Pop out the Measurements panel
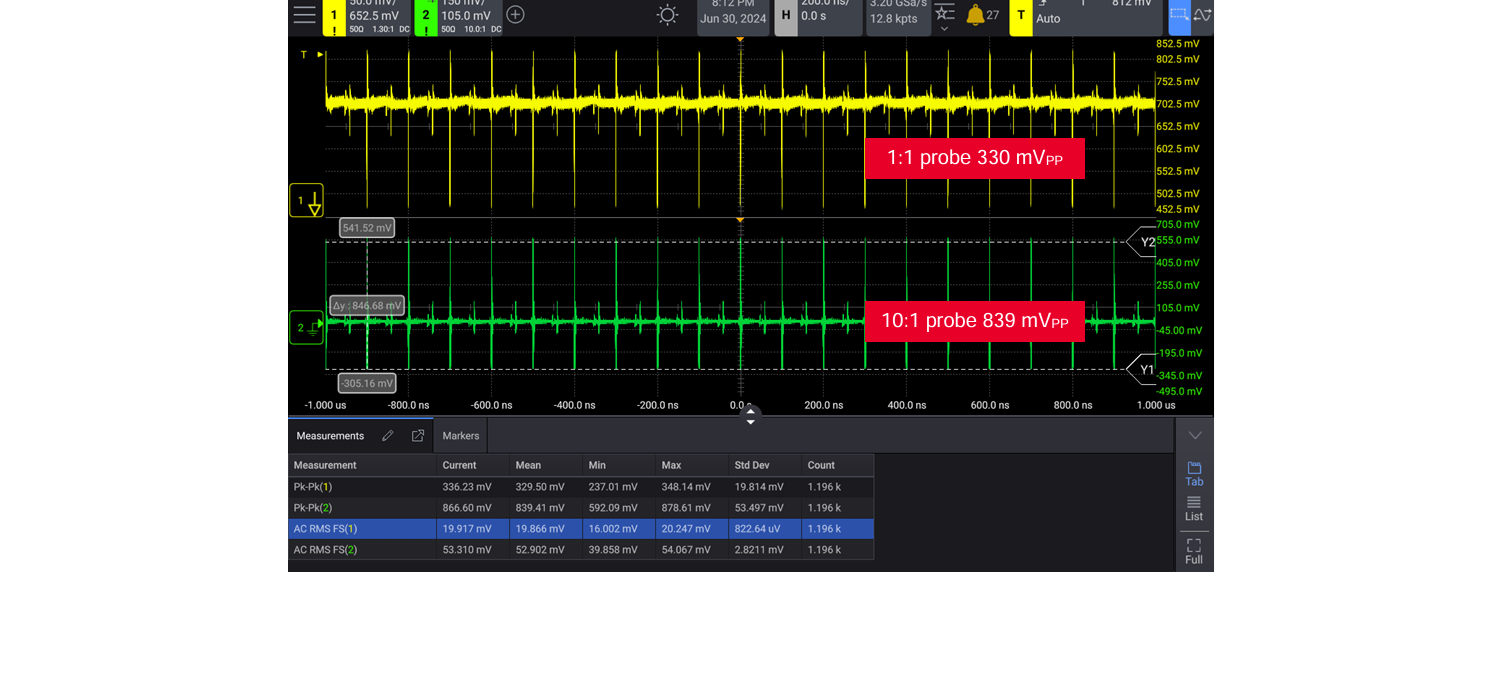 (x=418, y=436)
